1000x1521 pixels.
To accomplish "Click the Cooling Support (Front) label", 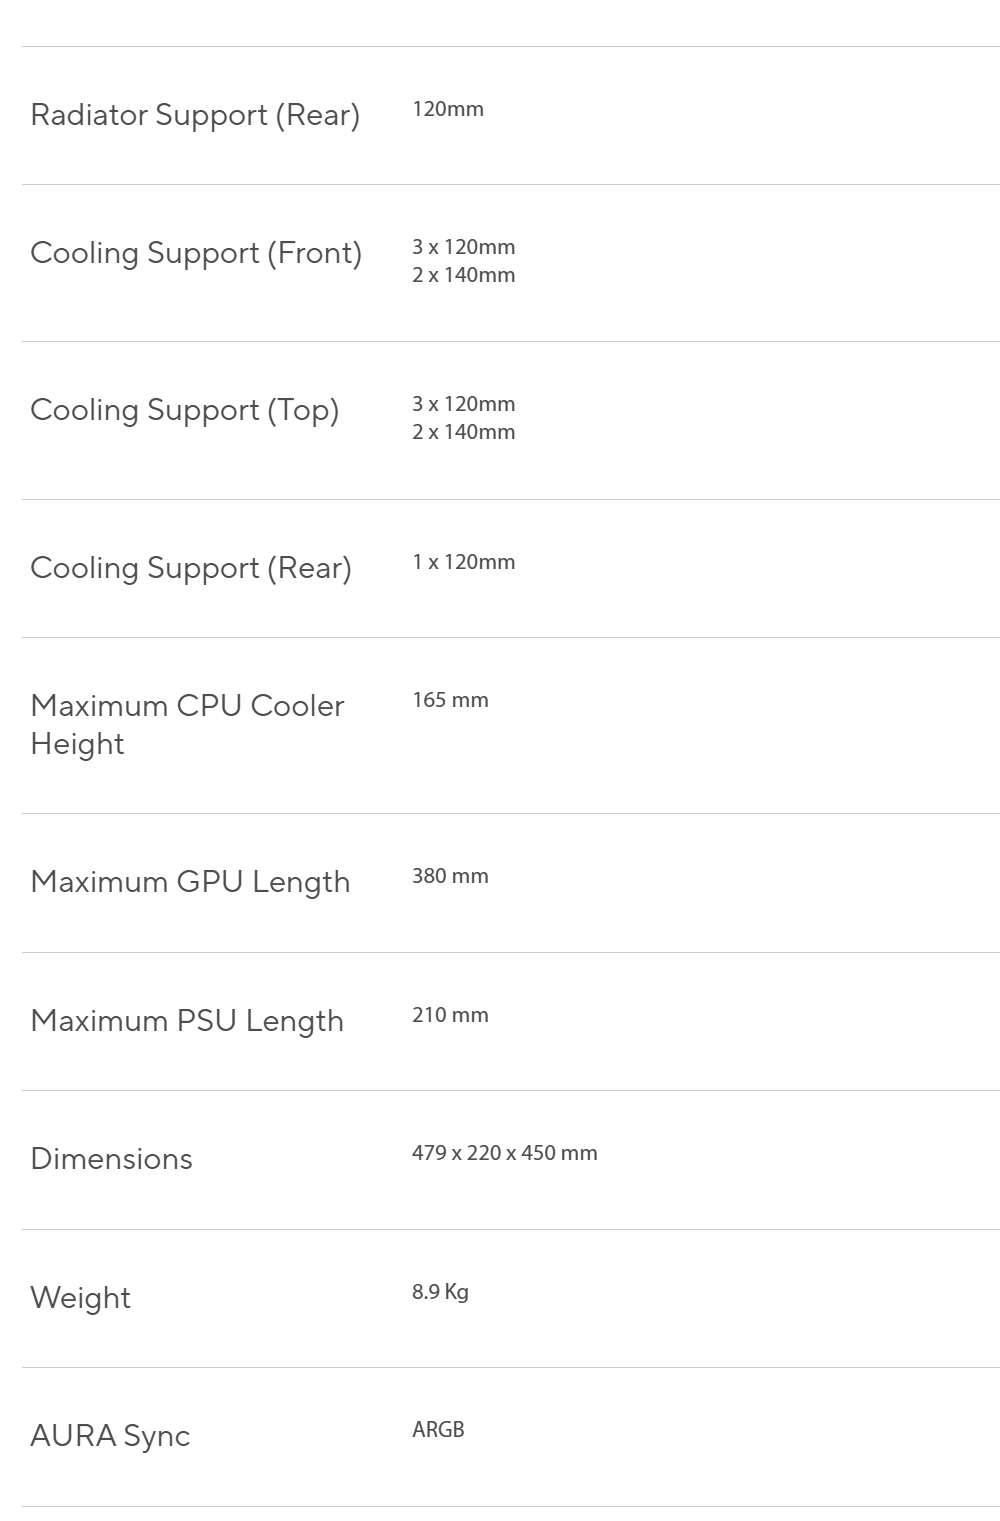I will pyautogui.click(x=196, y=253).
